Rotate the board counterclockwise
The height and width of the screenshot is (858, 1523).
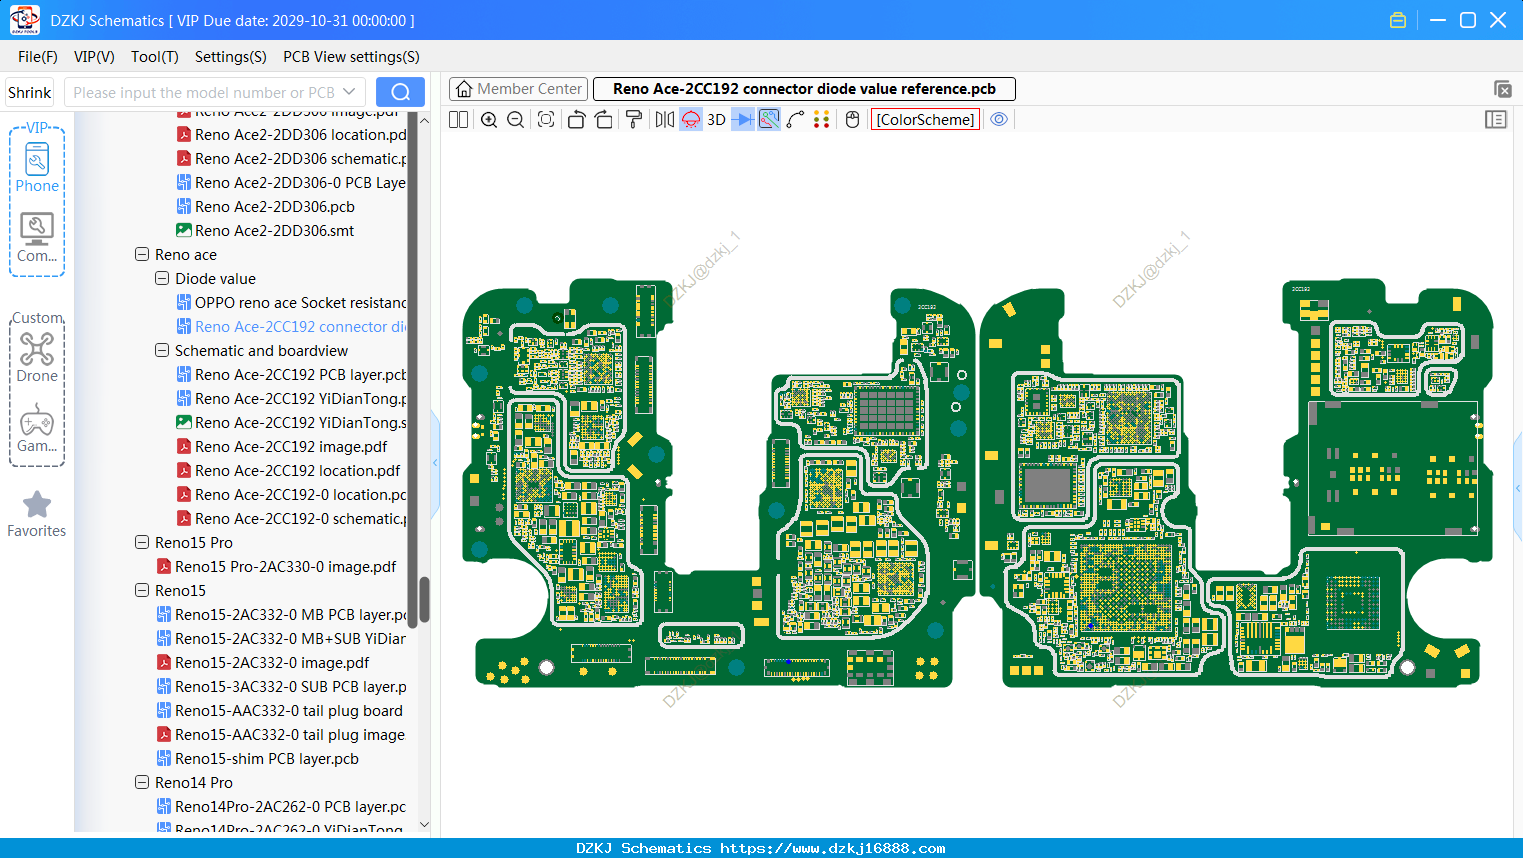pos(576,120)
